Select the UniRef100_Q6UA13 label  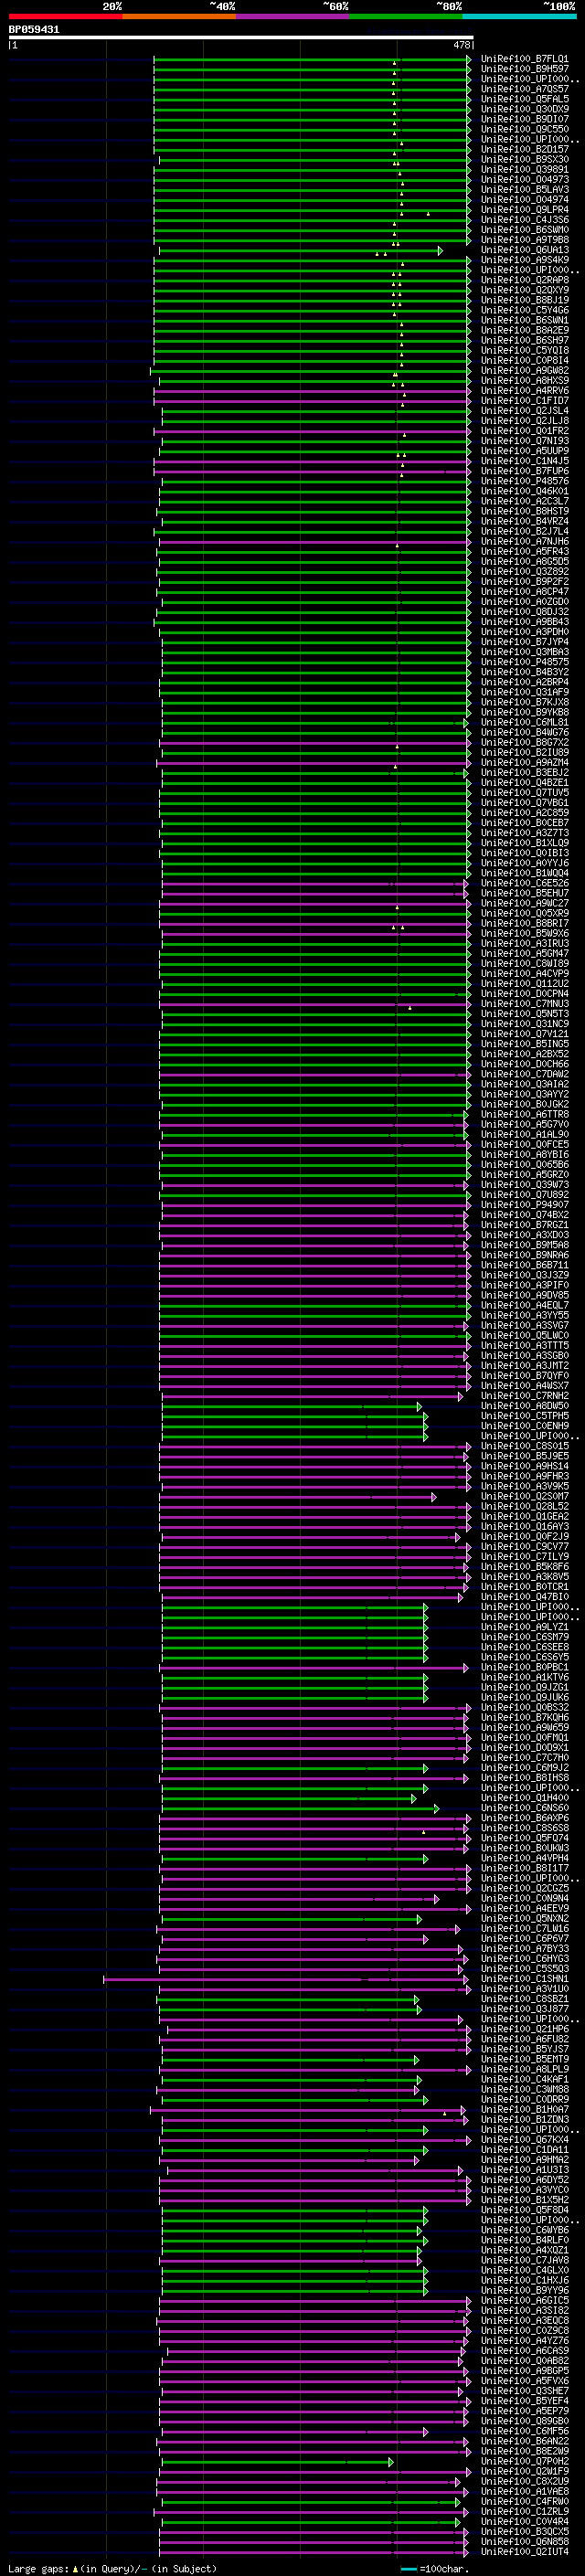(524, 250)
